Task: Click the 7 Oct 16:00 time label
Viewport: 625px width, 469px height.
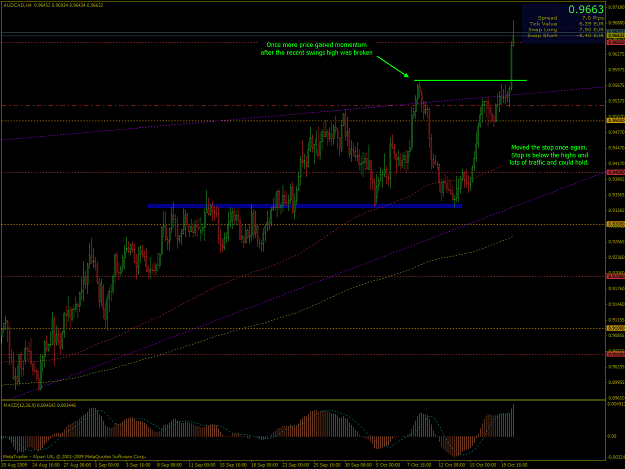Action: [419, 465]
